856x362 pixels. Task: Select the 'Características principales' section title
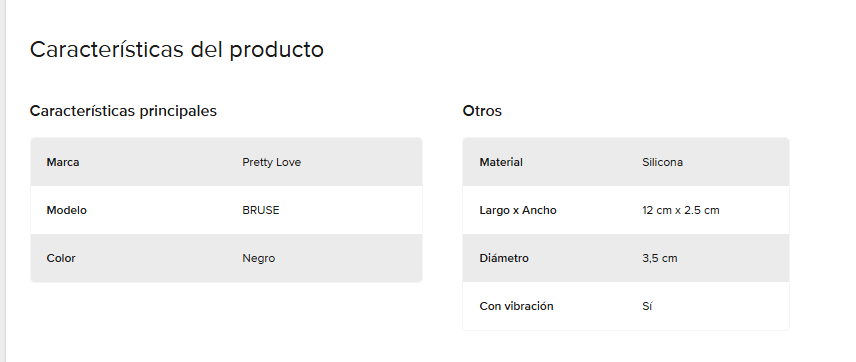(x=123, y=111)
